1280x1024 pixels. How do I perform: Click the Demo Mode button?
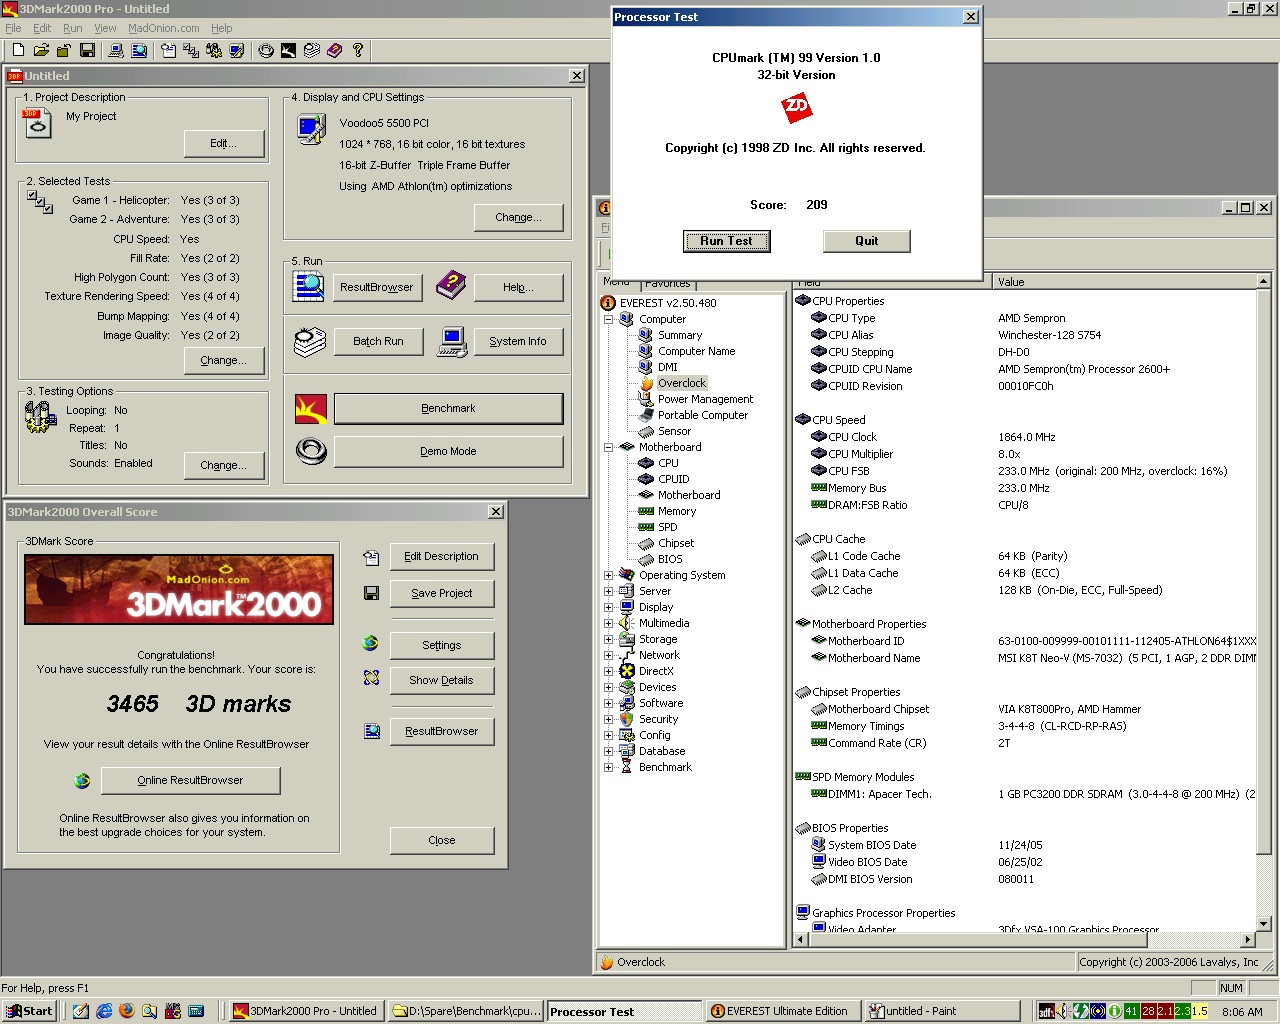(x=448, y=451)
